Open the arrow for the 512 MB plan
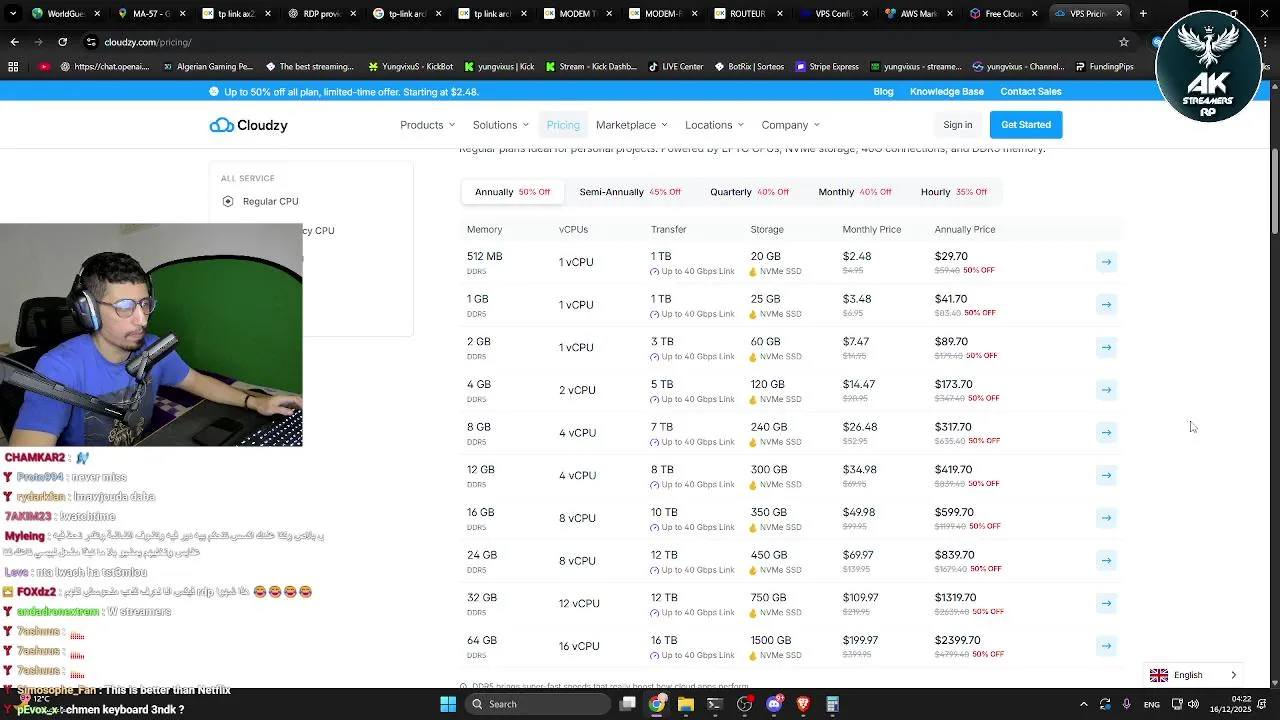This screenshot has height=720, width=1280. point(1106,262)
